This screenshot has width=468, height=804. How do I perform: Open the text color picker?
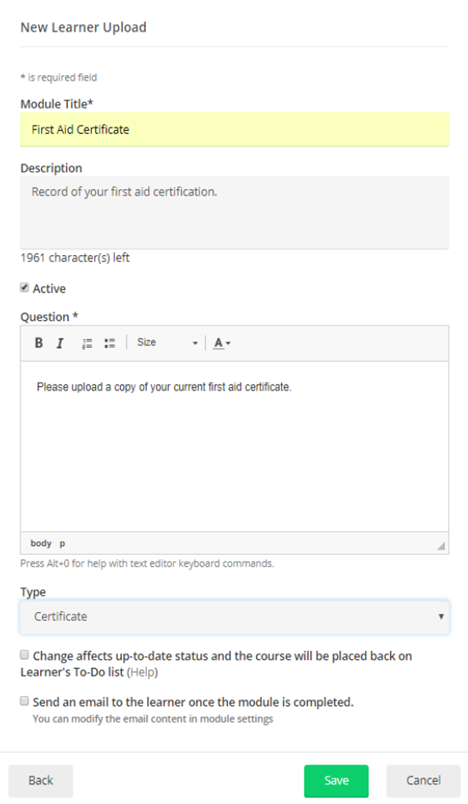[x=222, y=343]
